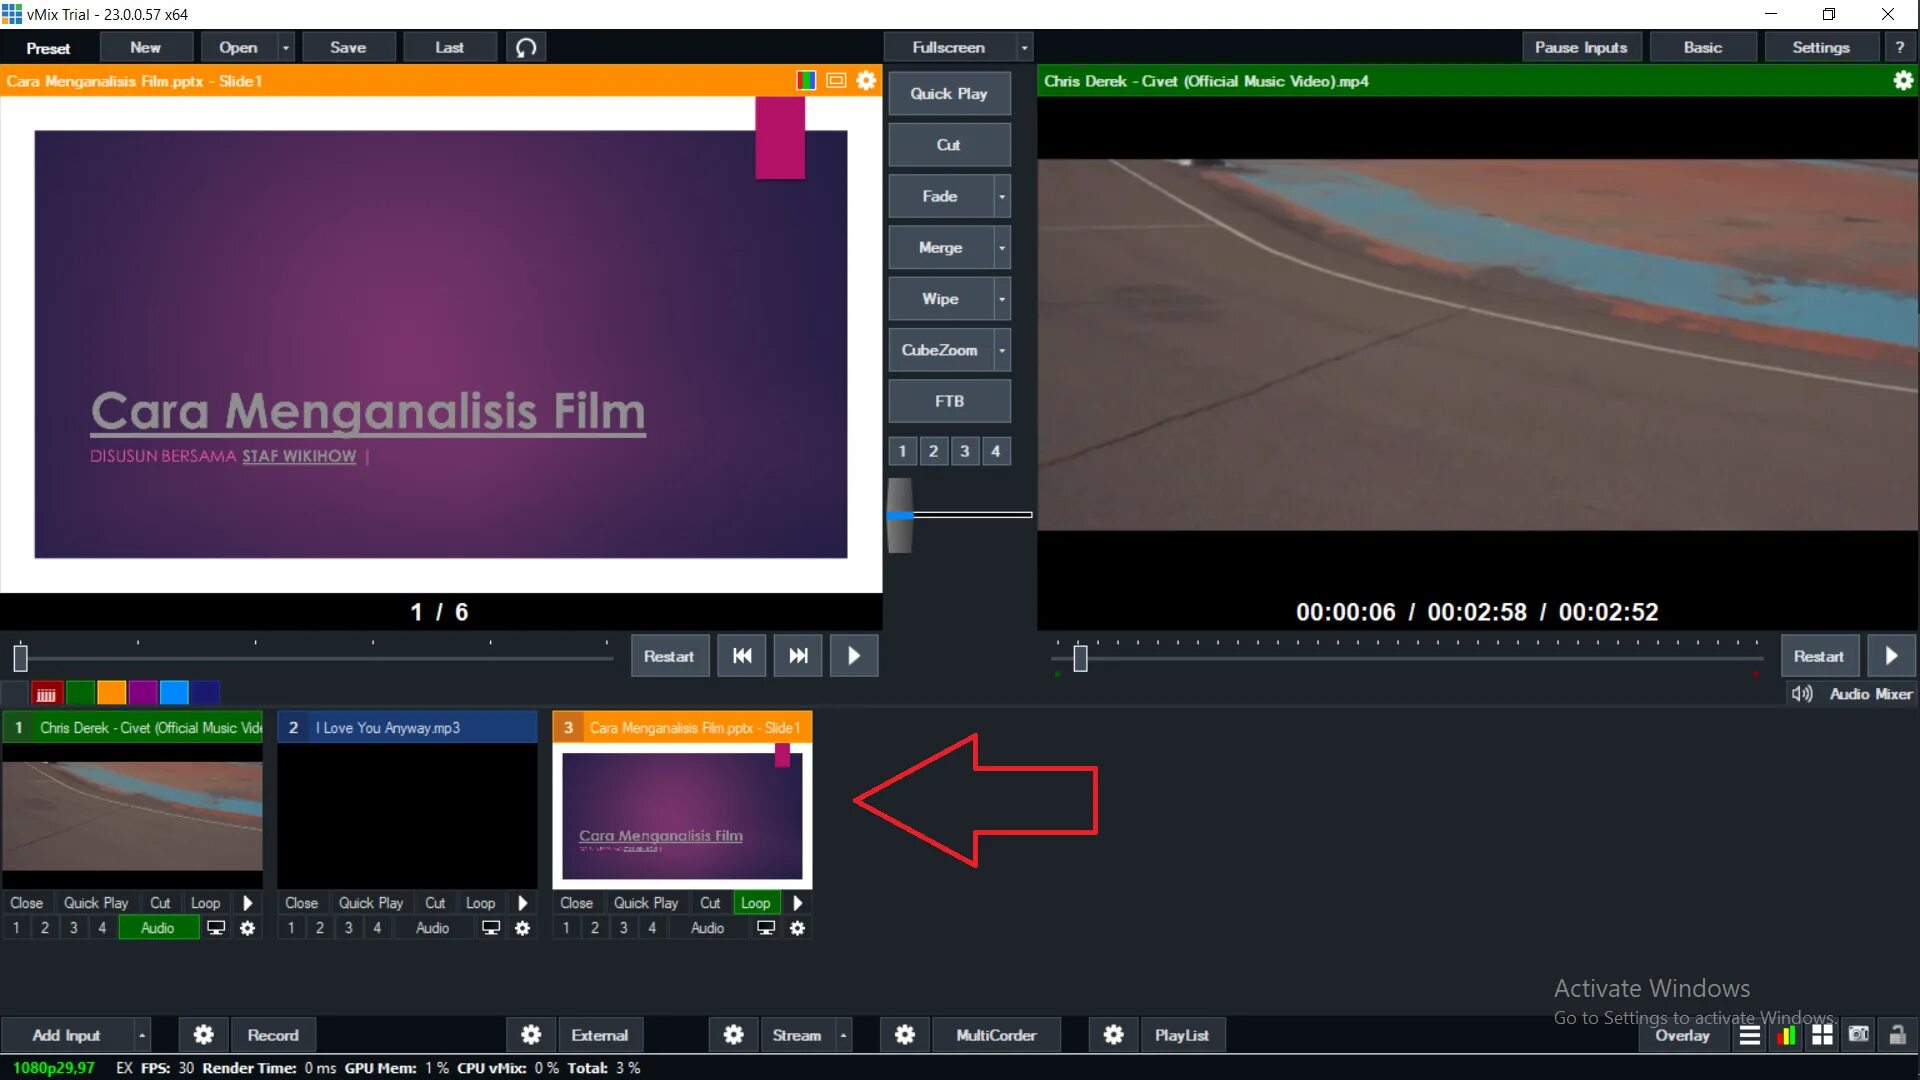Open the Settings menu
This screenshot has height=1080, width=1920.
(1820, 47)
